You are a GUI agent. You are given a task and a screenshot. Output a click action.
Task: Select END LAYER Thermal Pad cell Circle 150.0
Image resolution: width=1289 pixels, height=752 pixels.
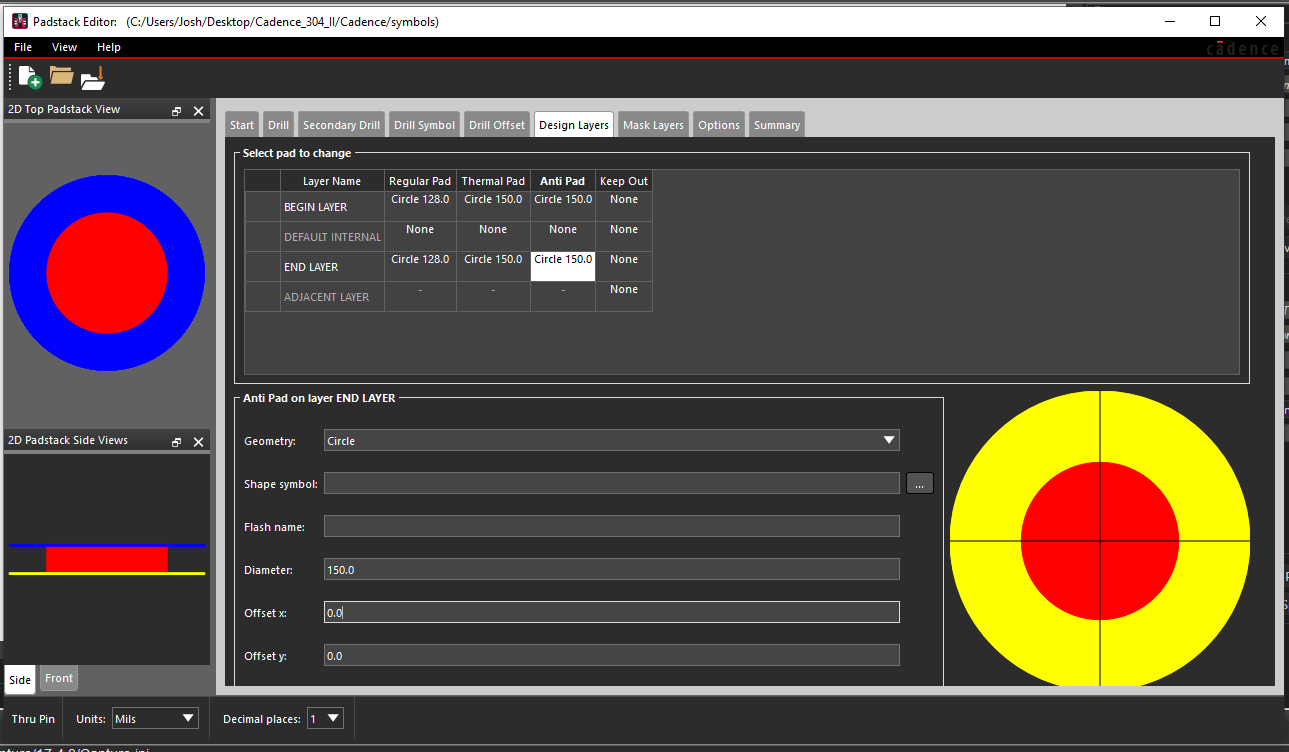point(493,267)
